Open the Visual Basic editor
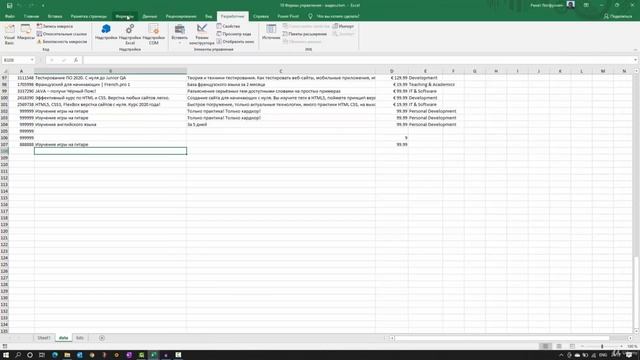Image resolution: width=640 pixels, height=360 pixels. tap(9, 34)
